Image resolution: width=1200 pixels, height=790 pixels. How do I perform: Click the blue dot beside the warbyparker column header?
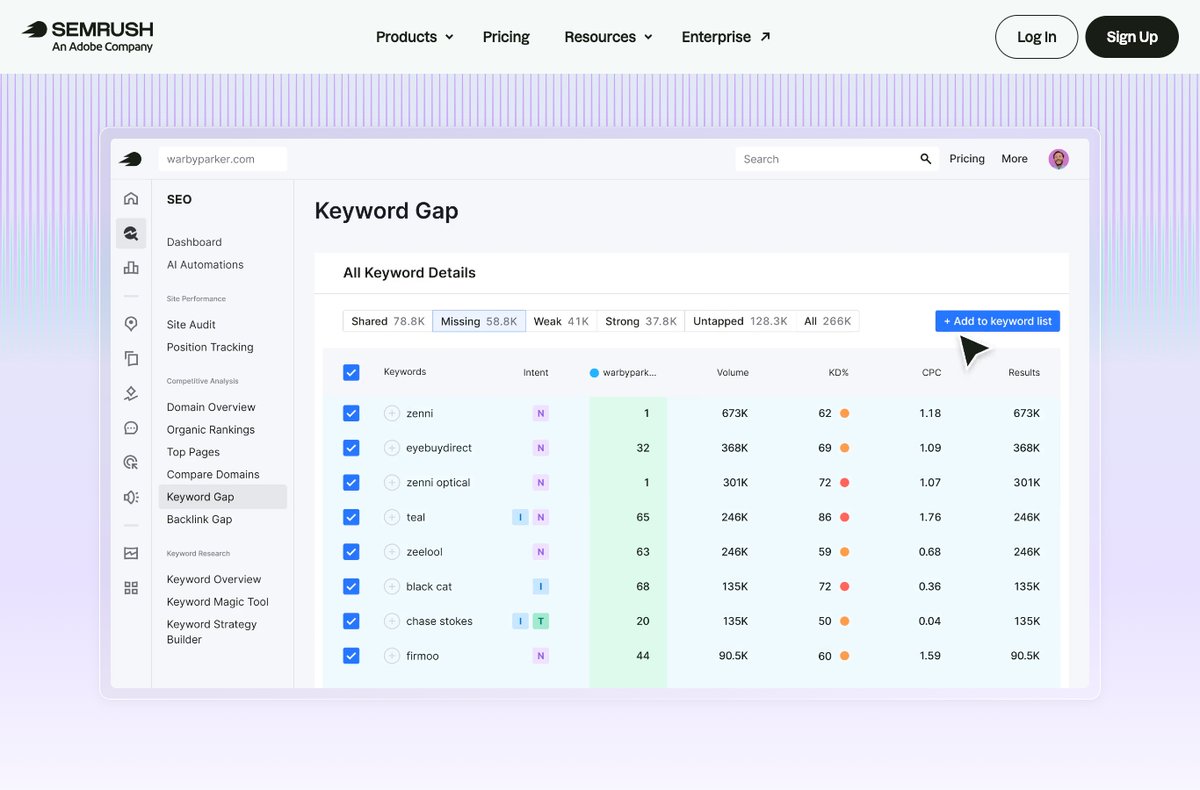(594, 373)
